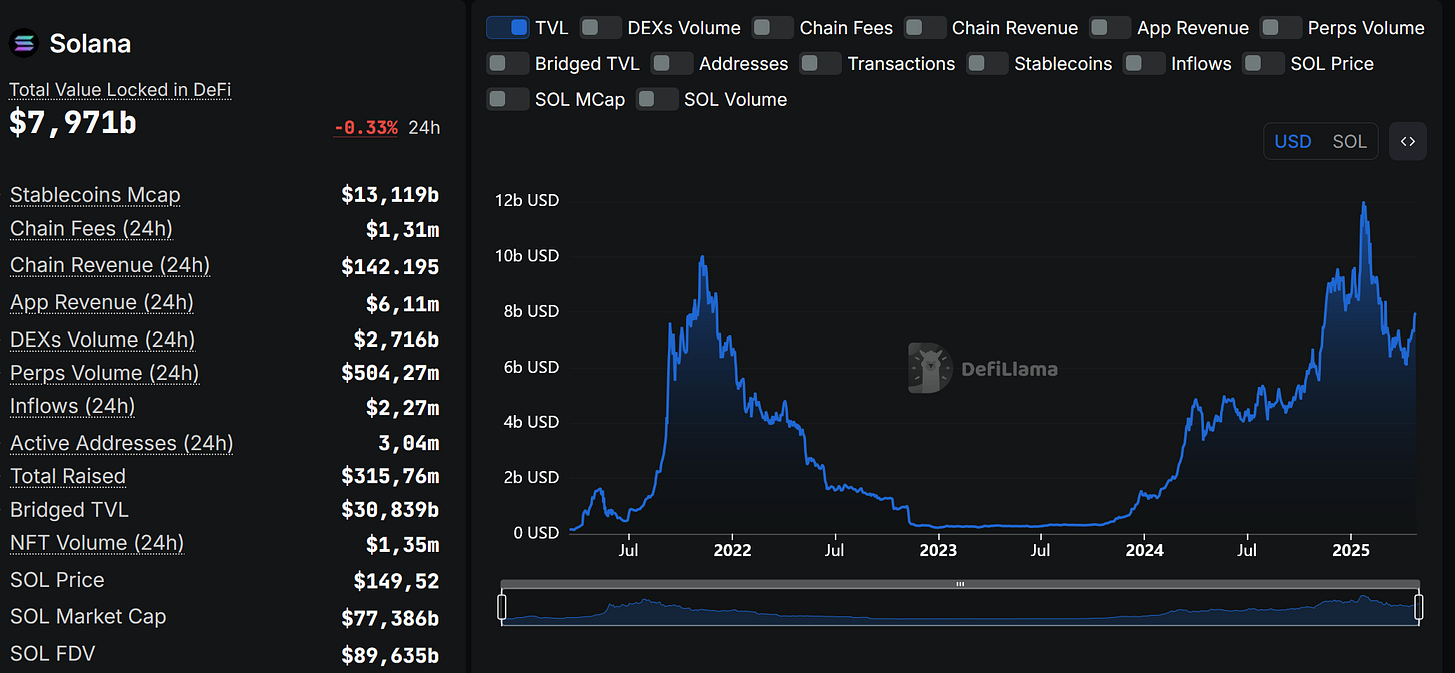Disable the TVL chart toggle
This screenshot has height=673, width=1455.
pyautogui.click(x=507, y=27)
